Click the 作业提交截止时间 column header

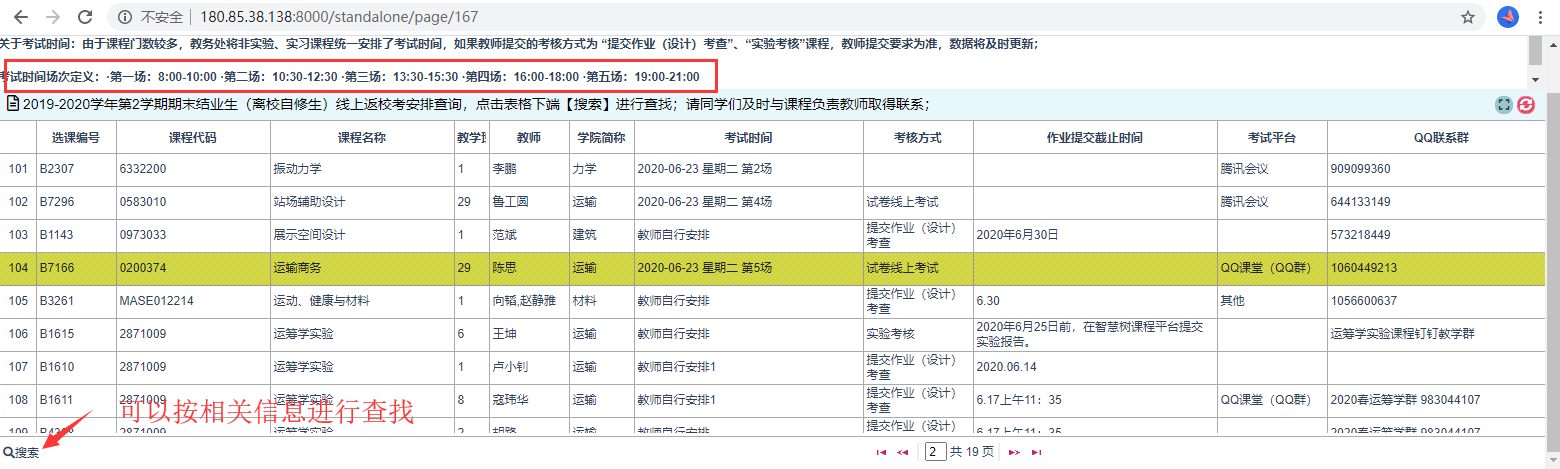[1095, 137]
